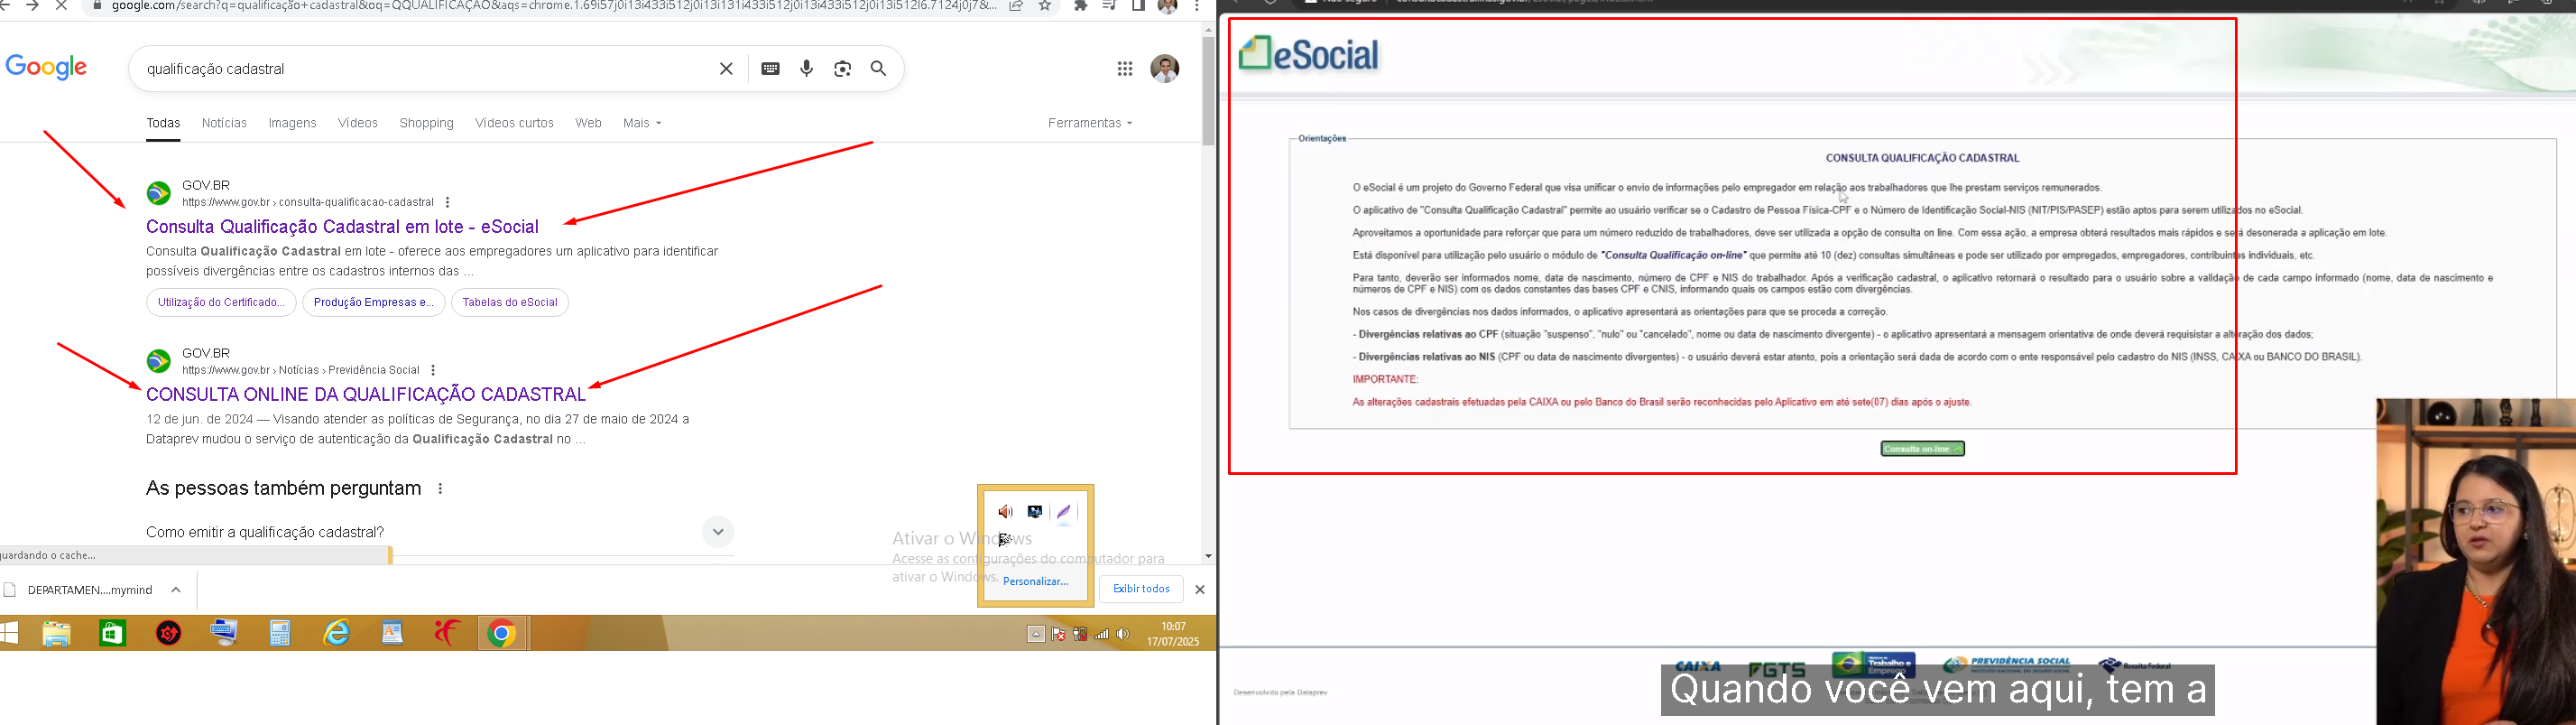Image resolution: width=2576 pixels, height=725 pixels.
Task: Open the Windows Start button
Action: click(9, 634)
